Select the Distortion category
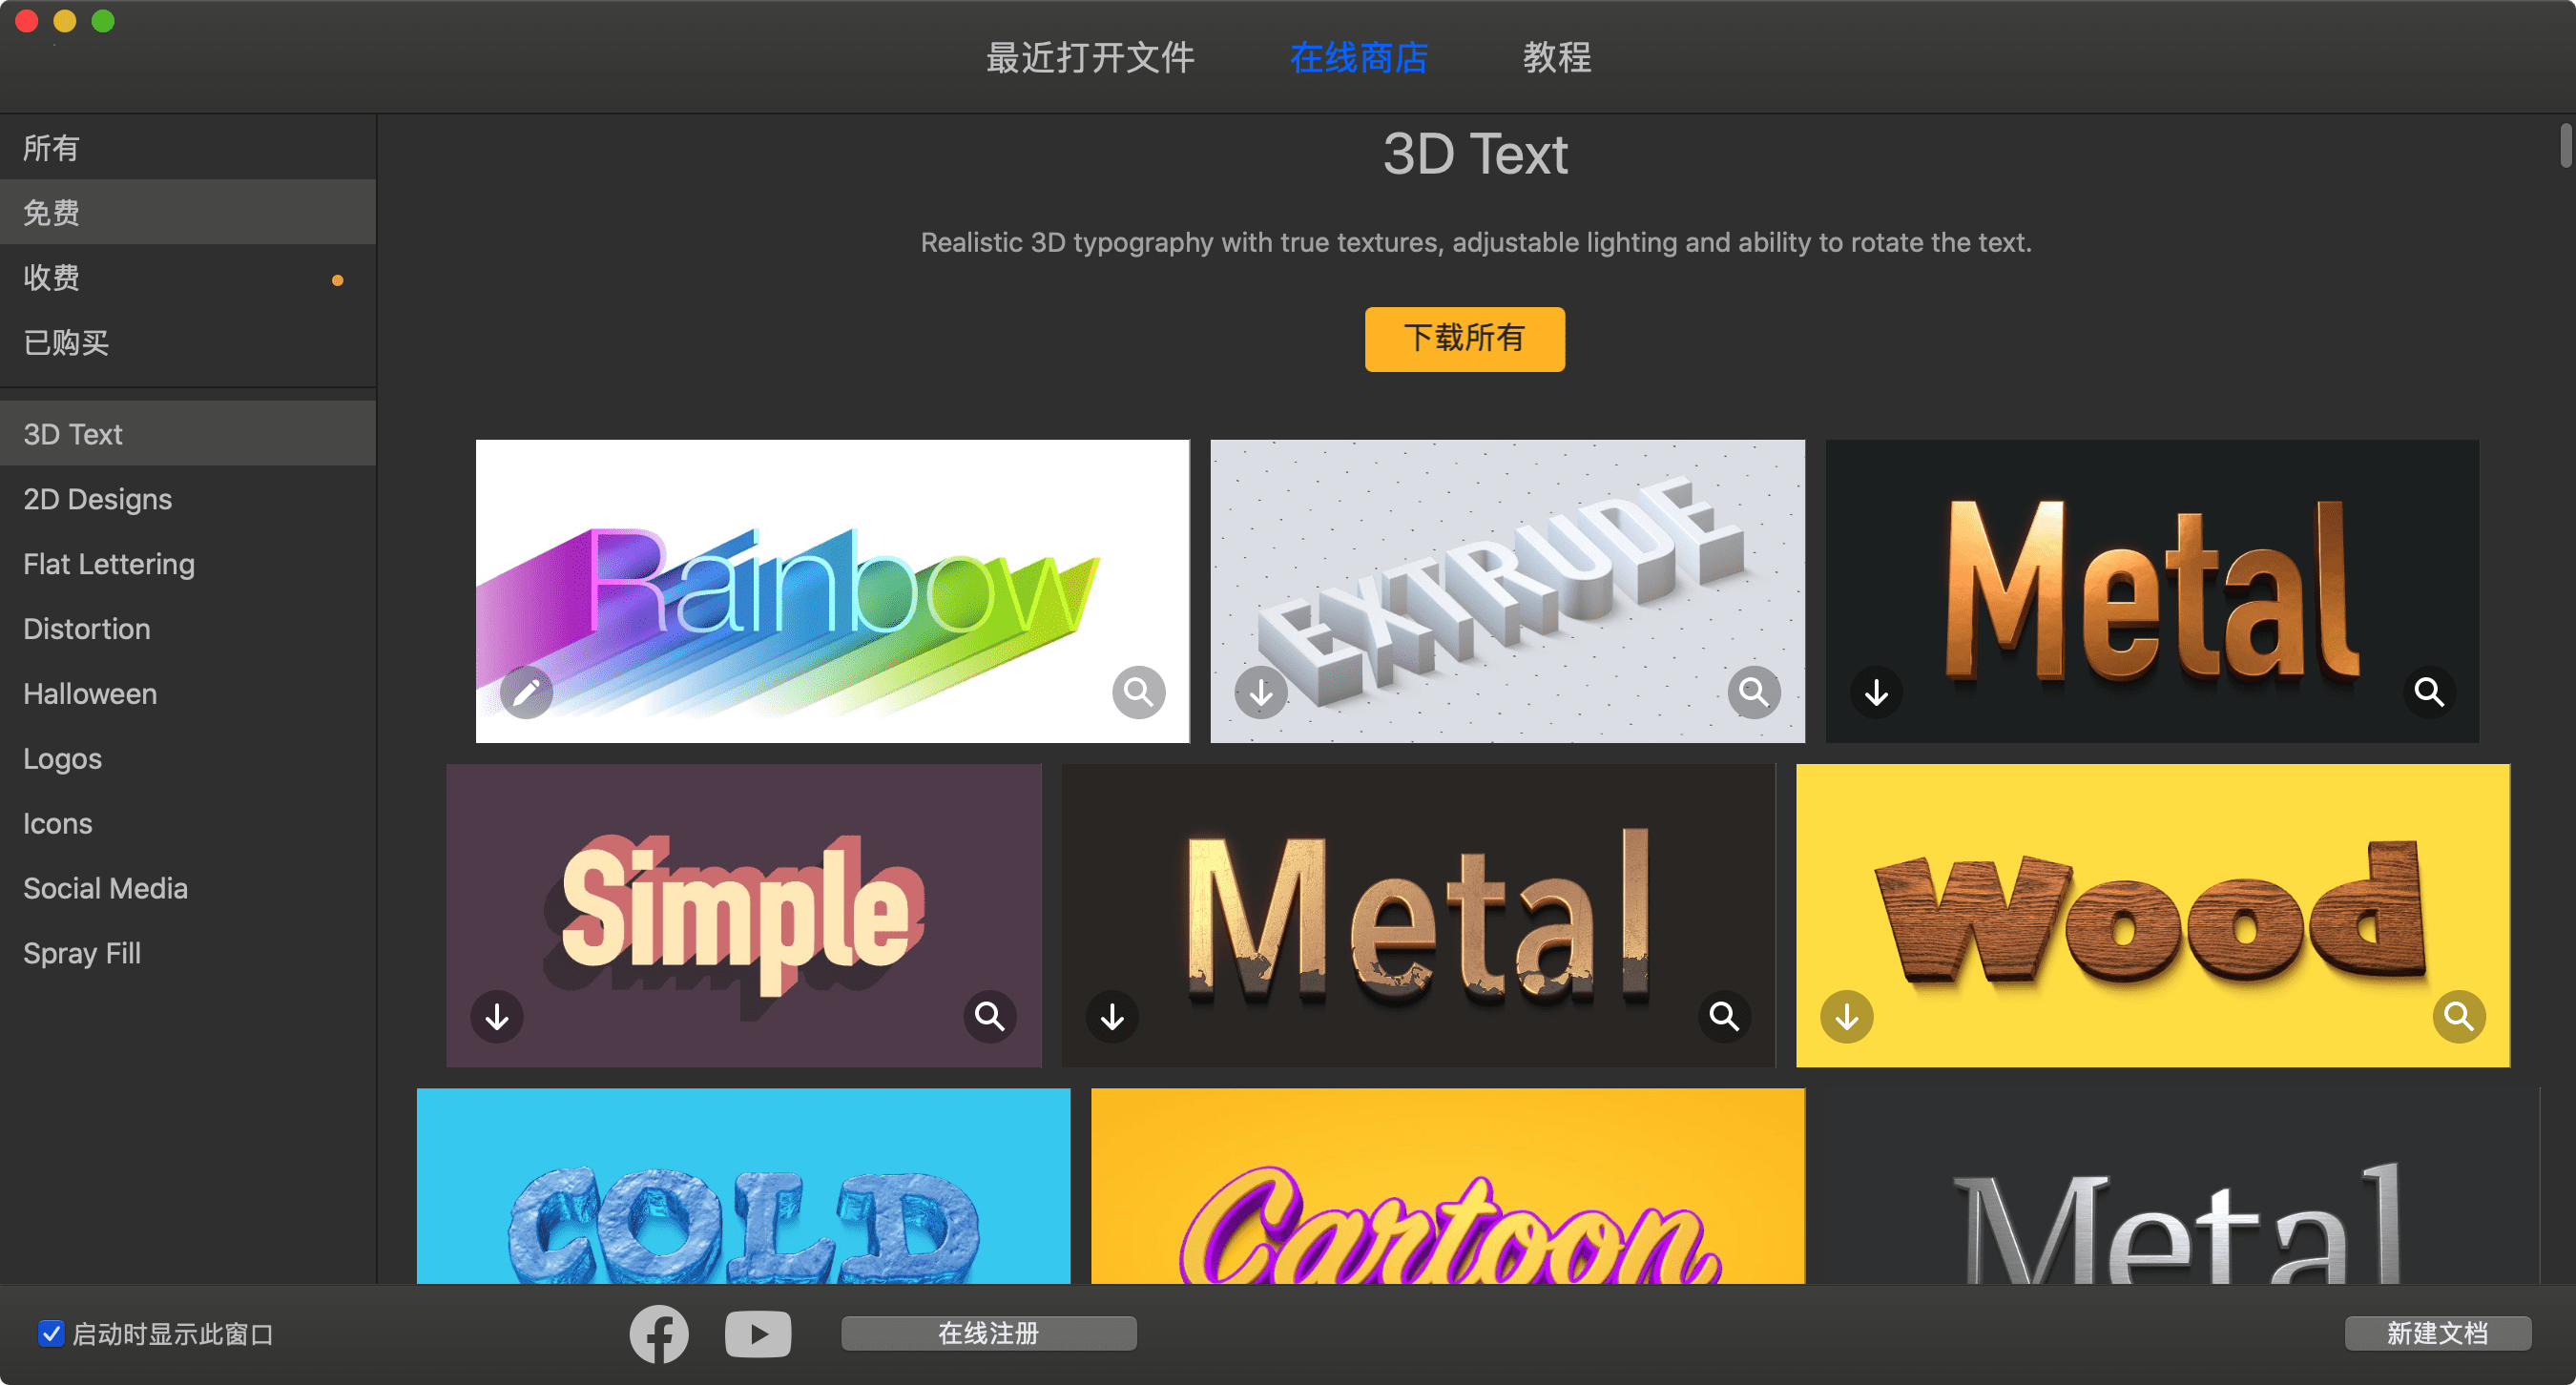Viewport: 2576px width, 1385px height. point(188,628)
